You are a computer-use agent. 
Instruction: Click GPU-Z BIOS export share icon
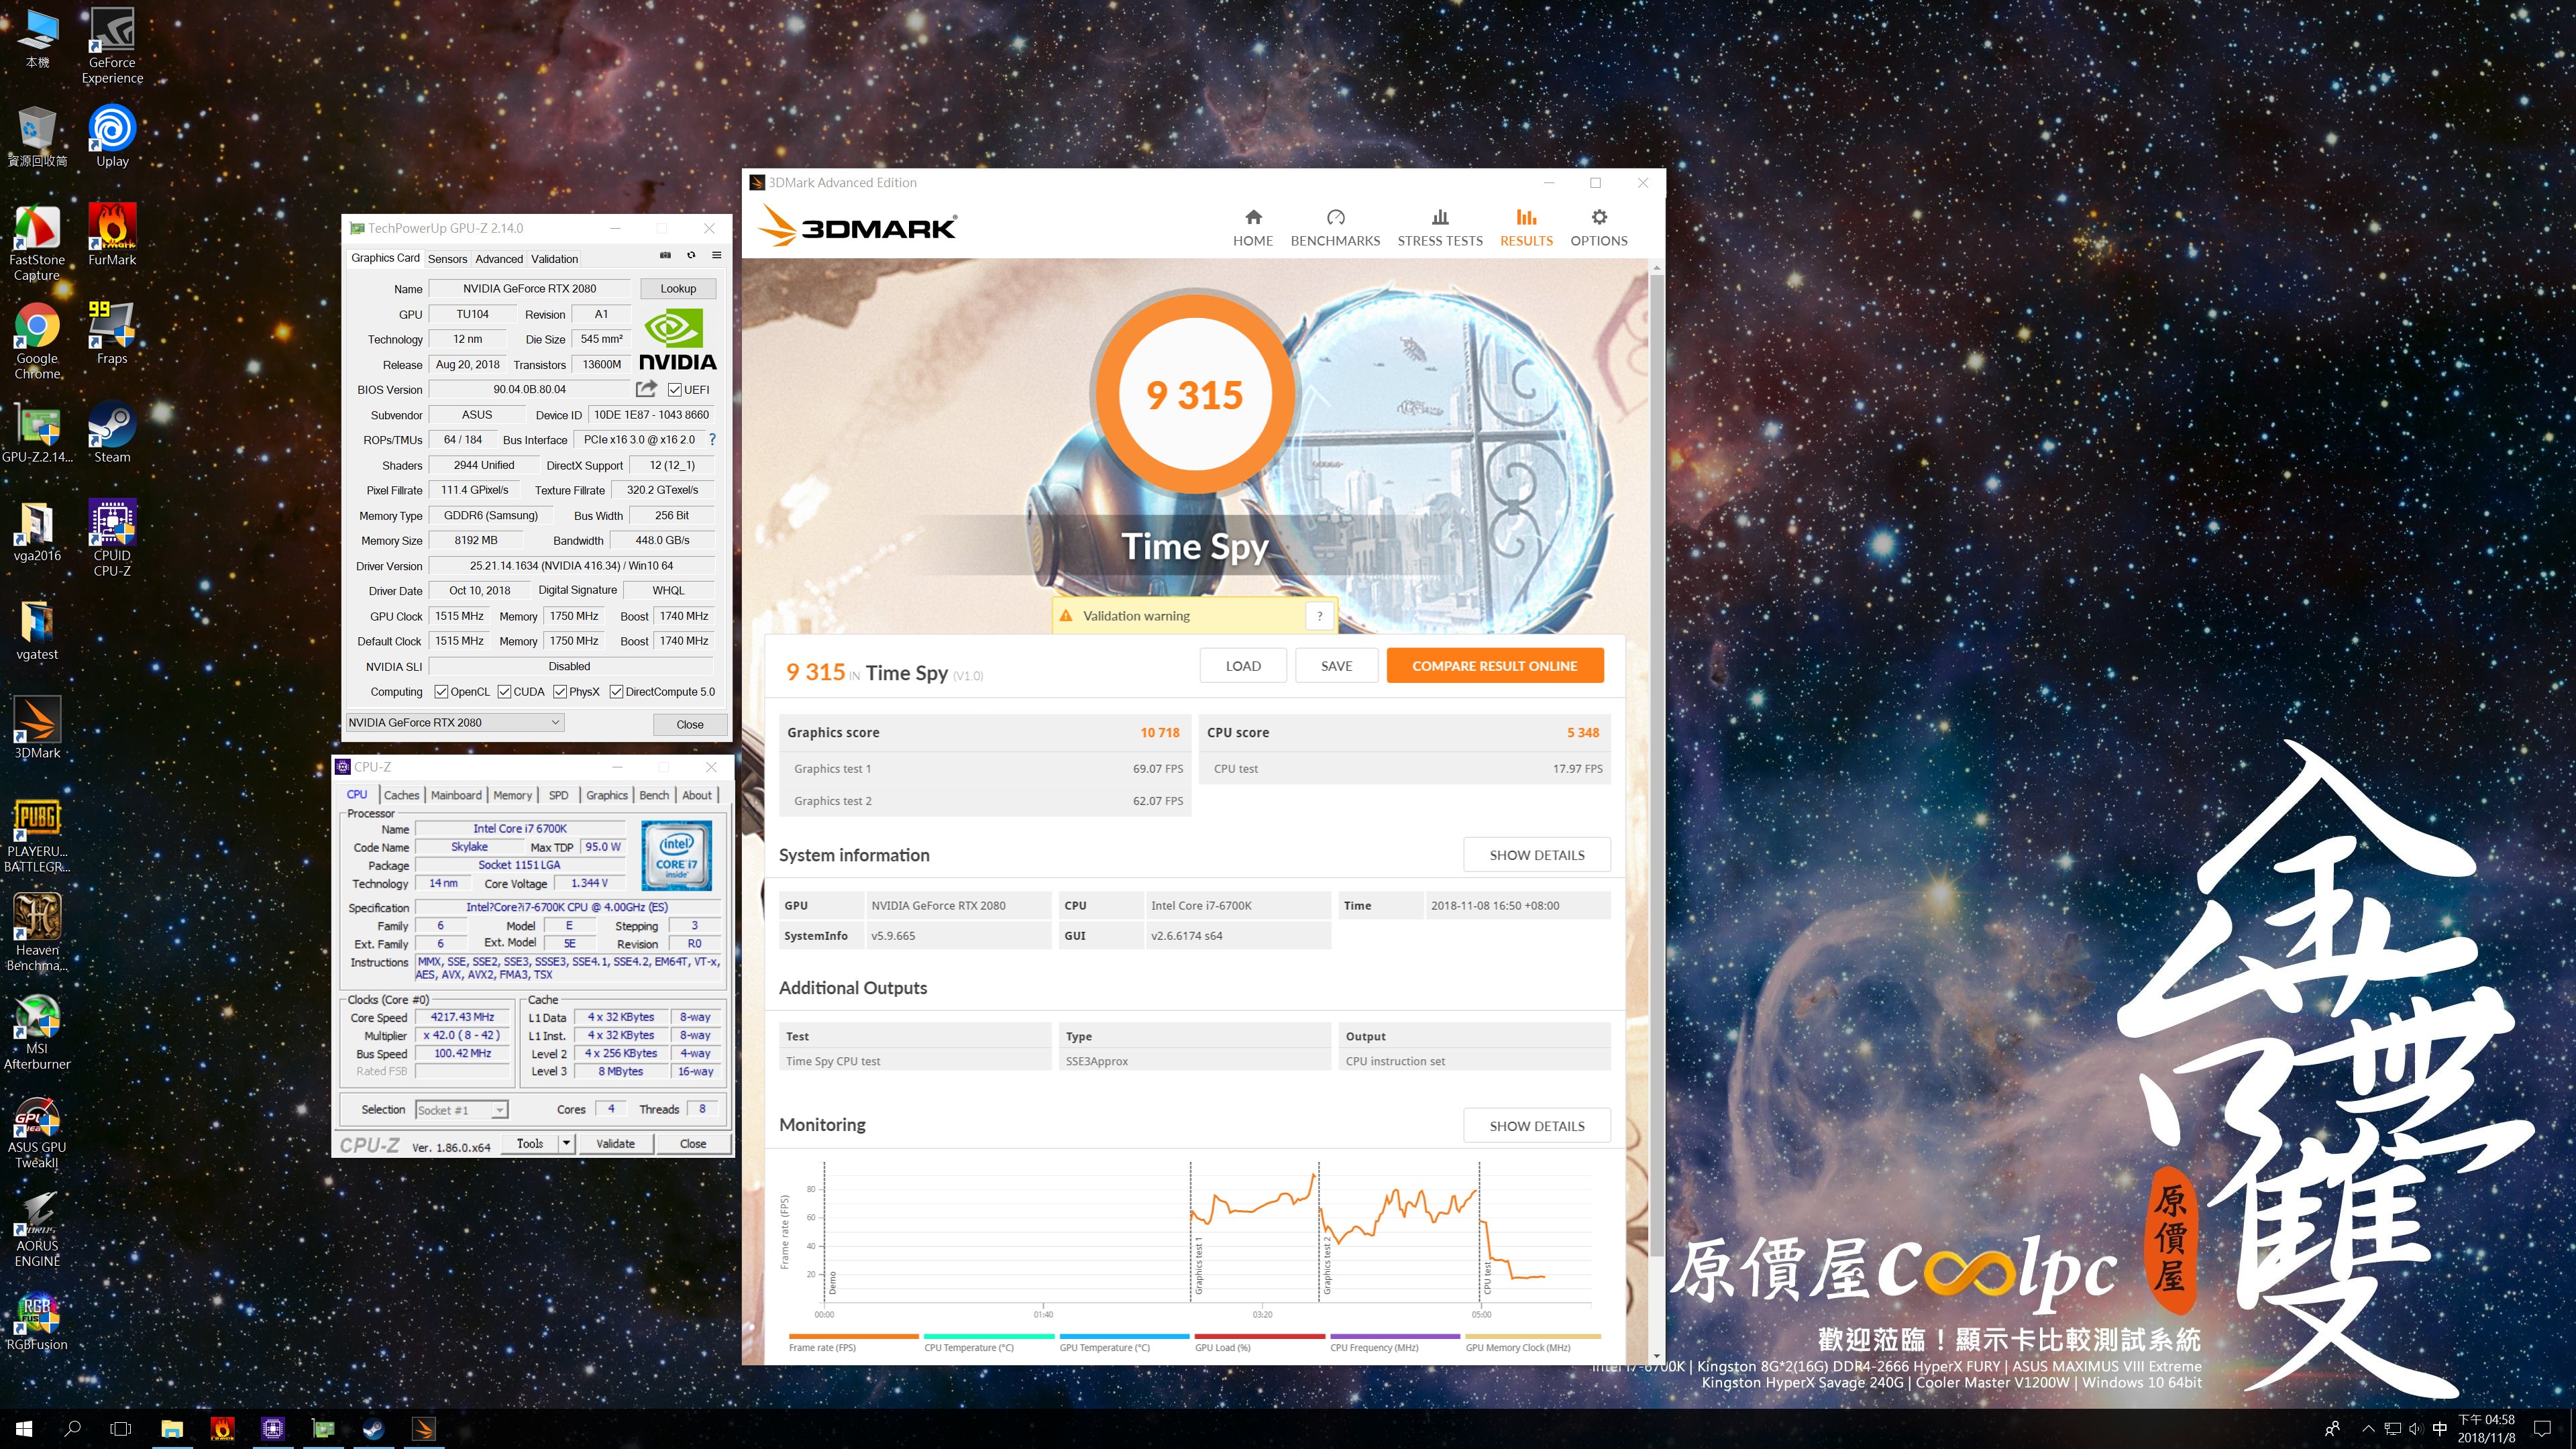coord(647,389)
